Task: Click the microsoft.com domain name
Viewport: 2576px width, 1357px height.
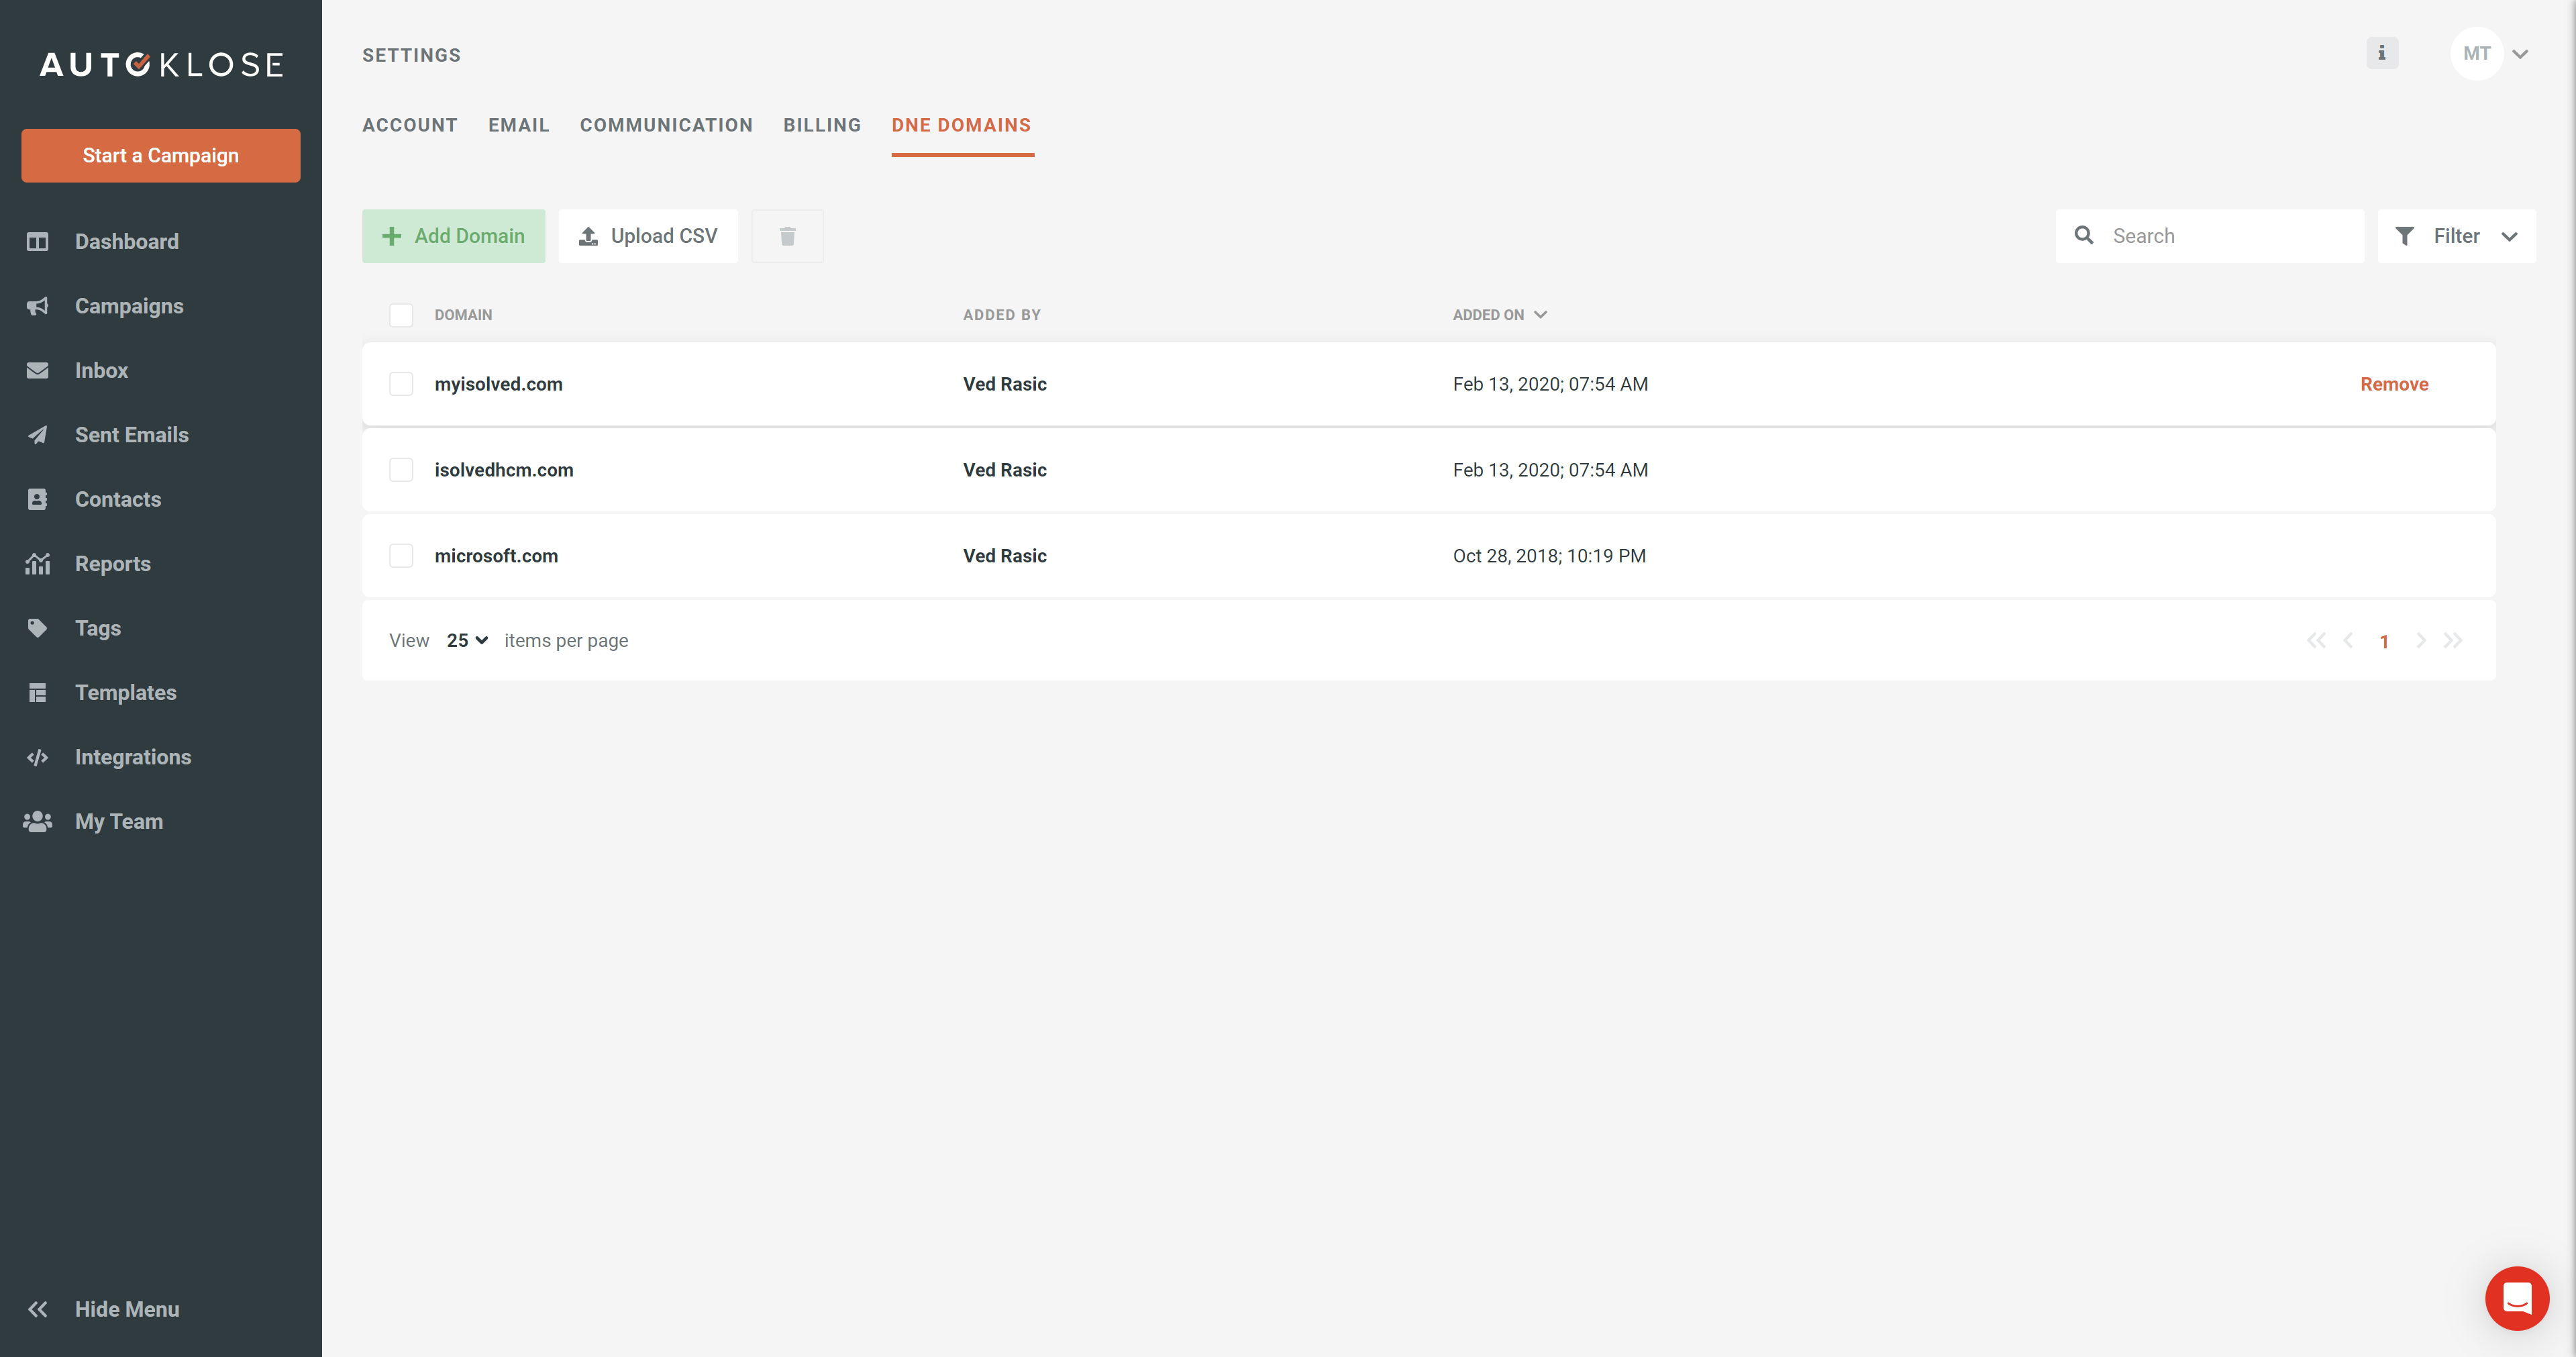Action: [496, 556]
